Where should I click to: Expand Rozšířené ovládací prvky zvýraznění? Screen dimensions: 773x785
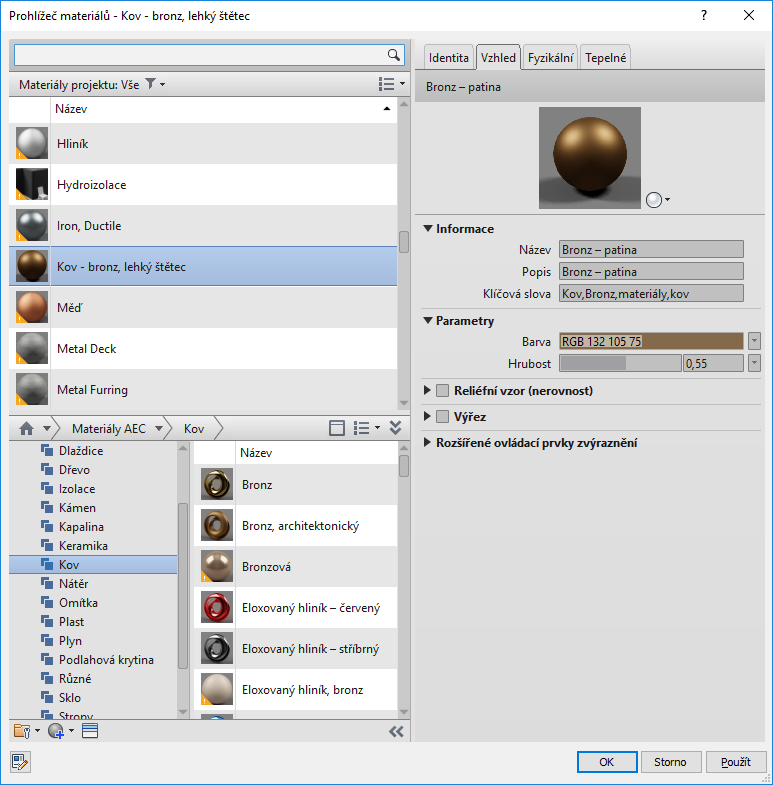(427, 442)
